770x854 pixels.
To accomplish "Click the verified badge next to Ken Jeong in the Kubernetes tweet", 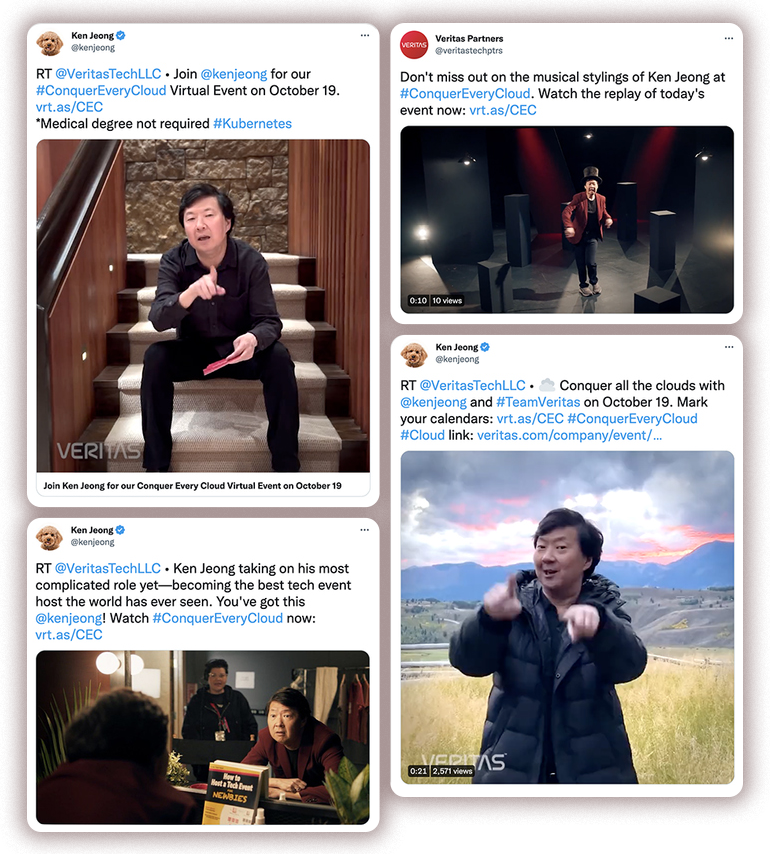I will click(x=121, y=35).
